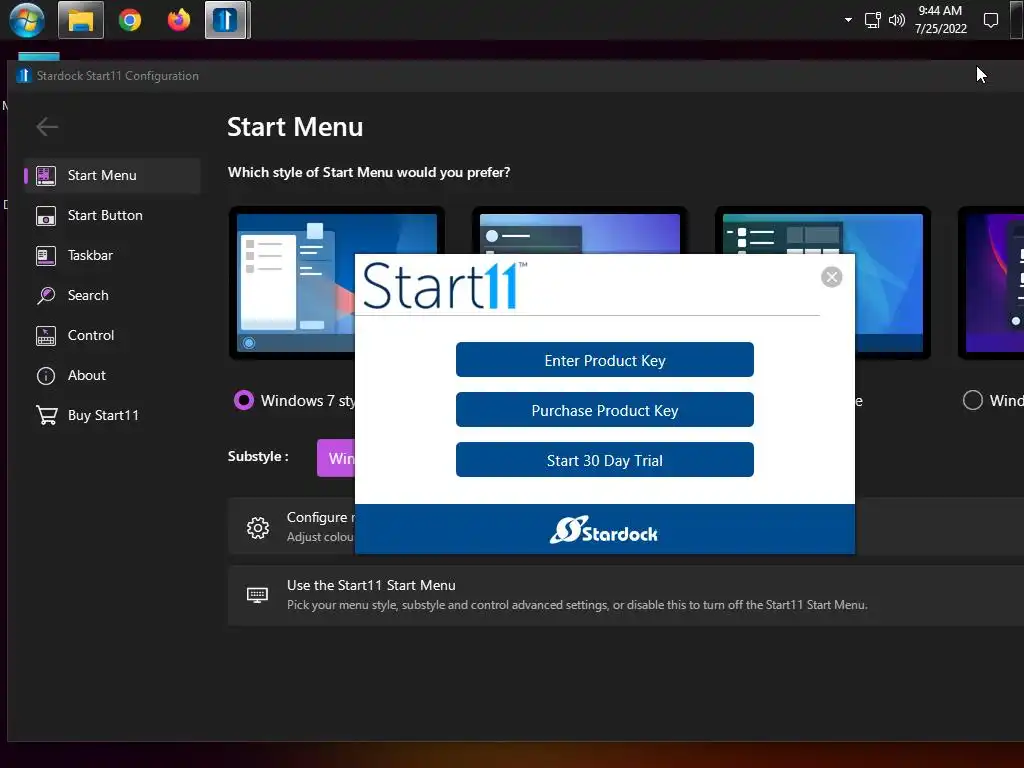Click the About info circle icon

[46, 376]
